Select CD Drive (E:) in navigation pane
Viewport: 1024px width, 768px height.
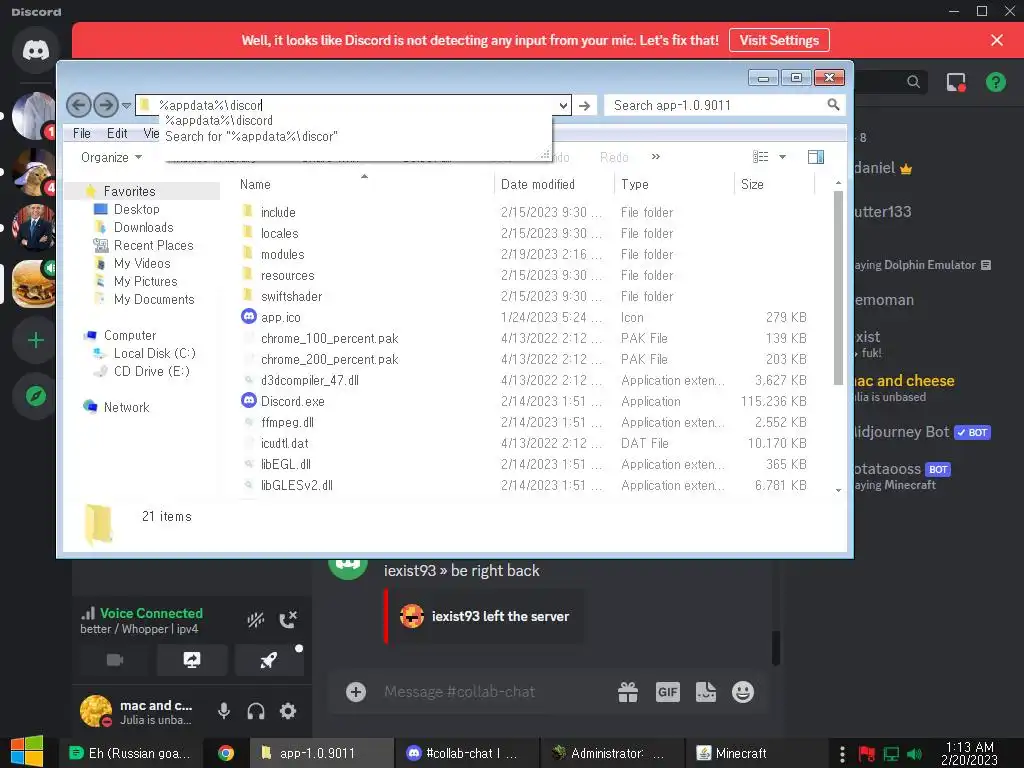click(152, 372)
